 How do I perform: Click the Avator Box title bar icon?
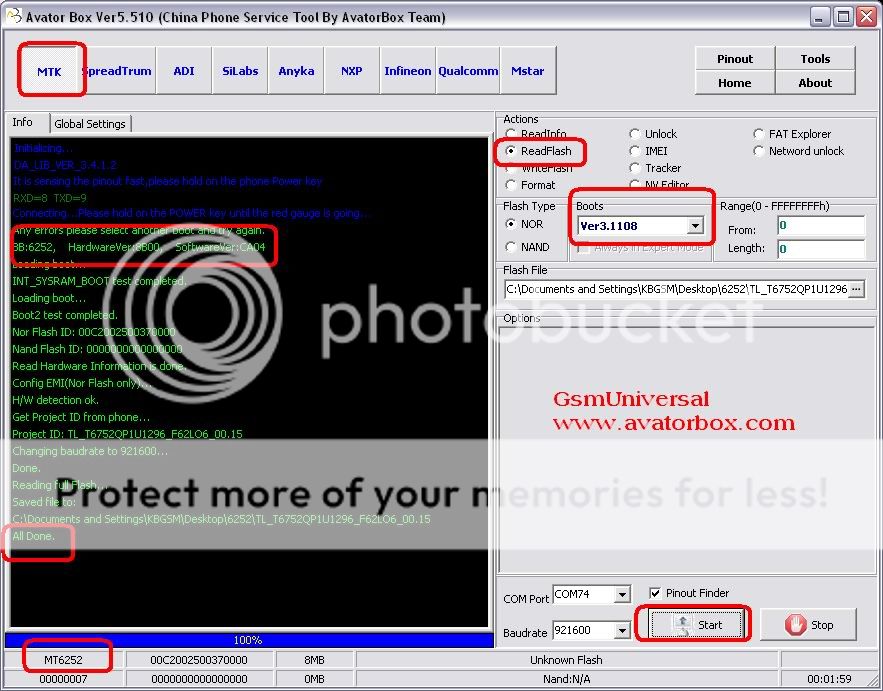[x=14, y=16]
